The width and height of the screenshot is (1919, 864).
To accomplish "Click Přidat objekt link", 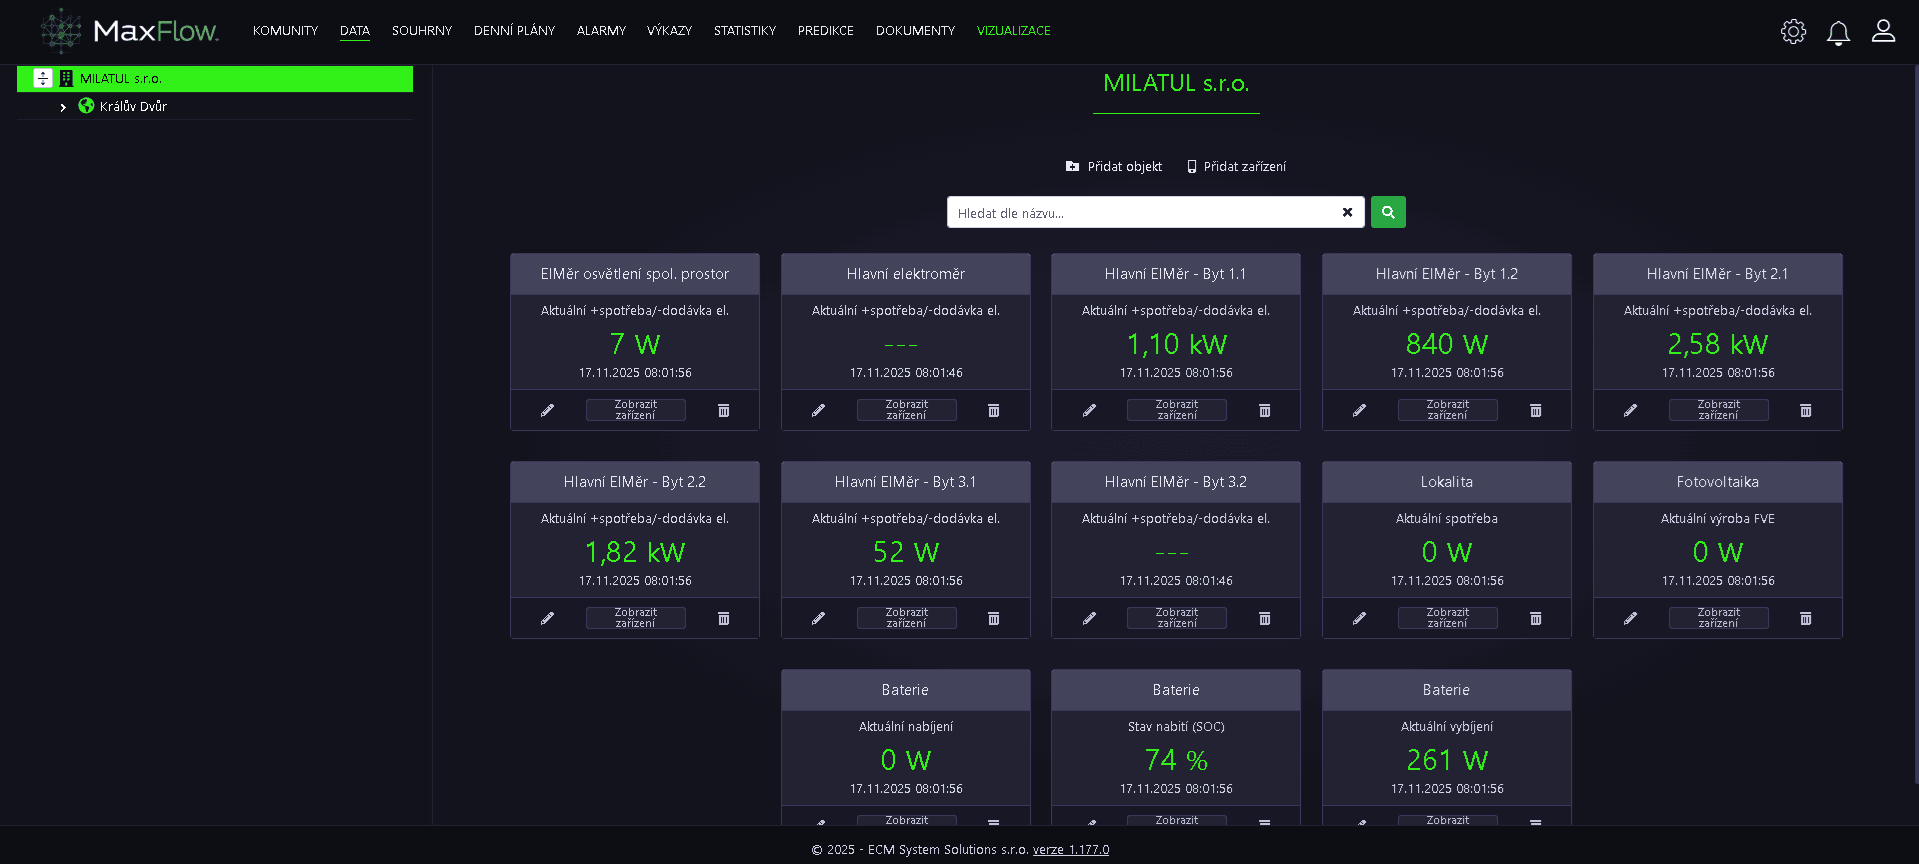I will point(1114,167).
